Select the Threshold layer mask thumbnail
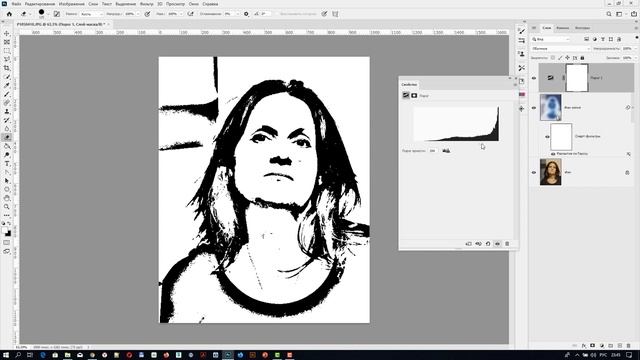The height and width of the screenshot is (360, 640). [577, 78]
